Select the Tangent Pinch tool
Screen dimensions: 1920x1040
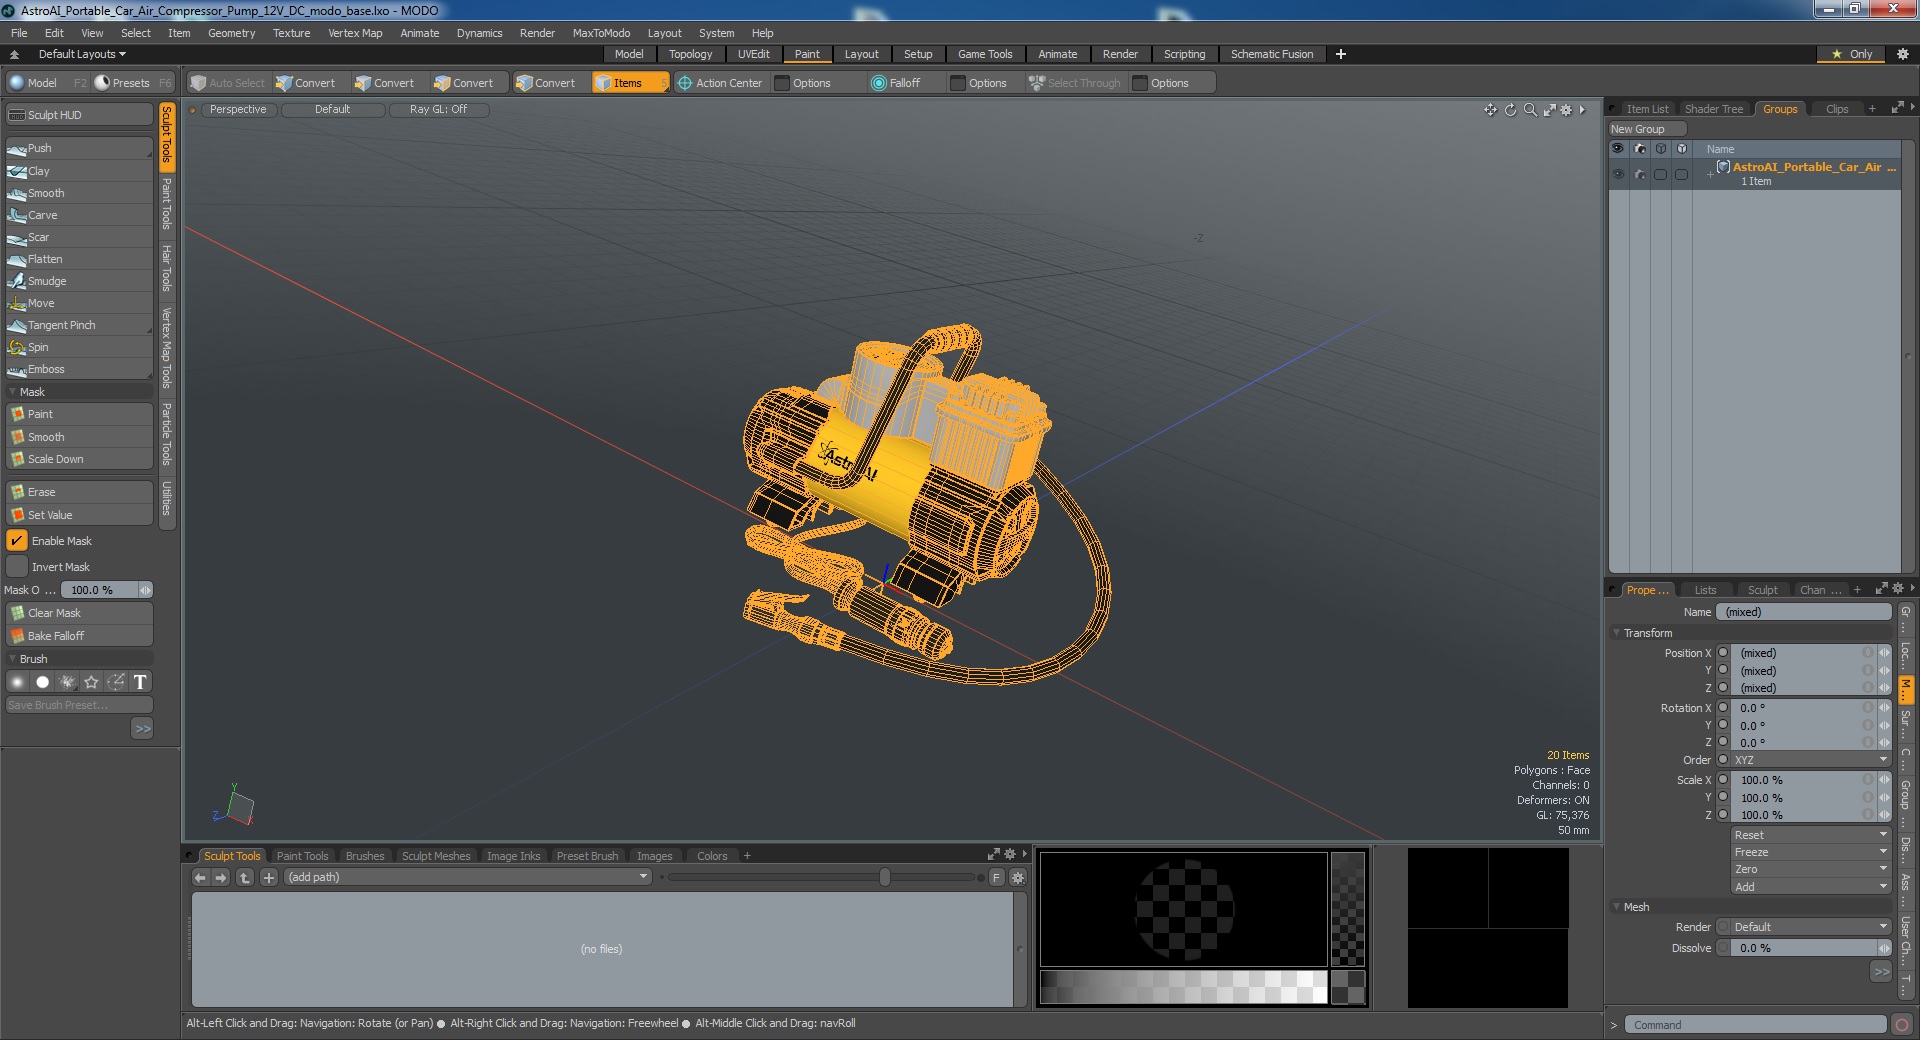pos(79,325)
